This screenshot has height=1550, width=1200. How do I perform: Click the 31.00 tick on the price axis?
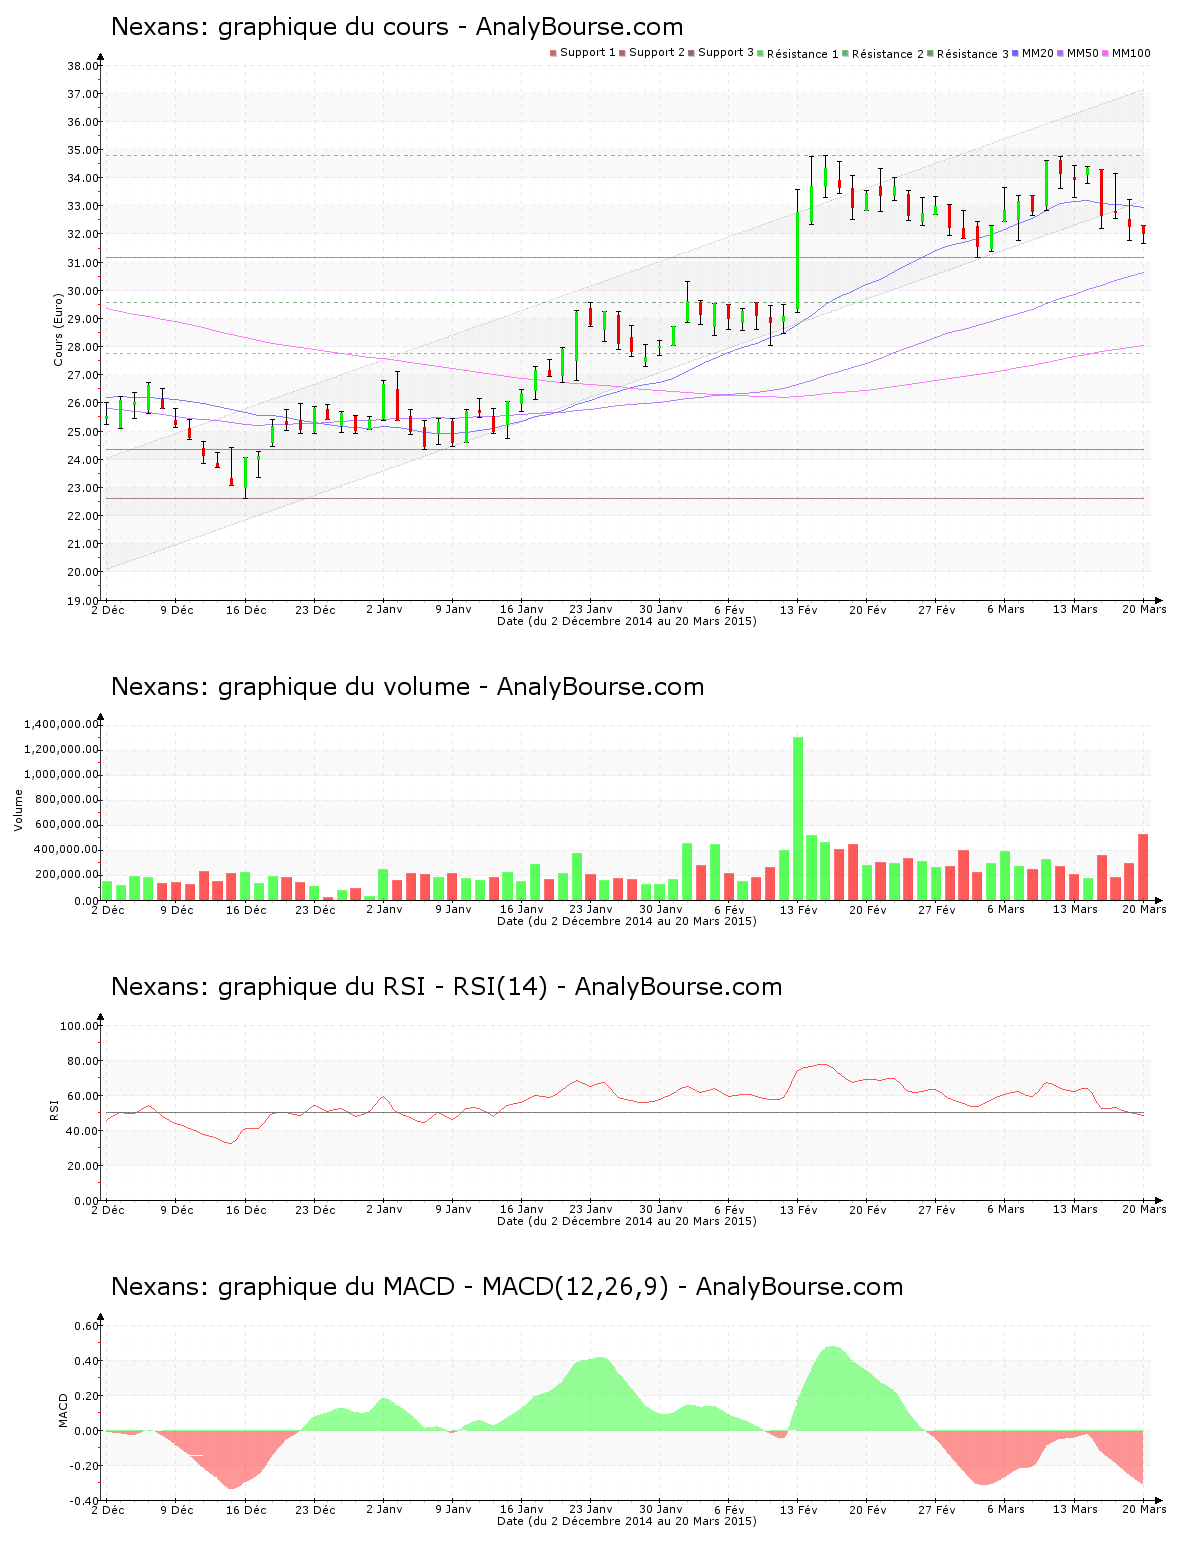coord(83,263)
